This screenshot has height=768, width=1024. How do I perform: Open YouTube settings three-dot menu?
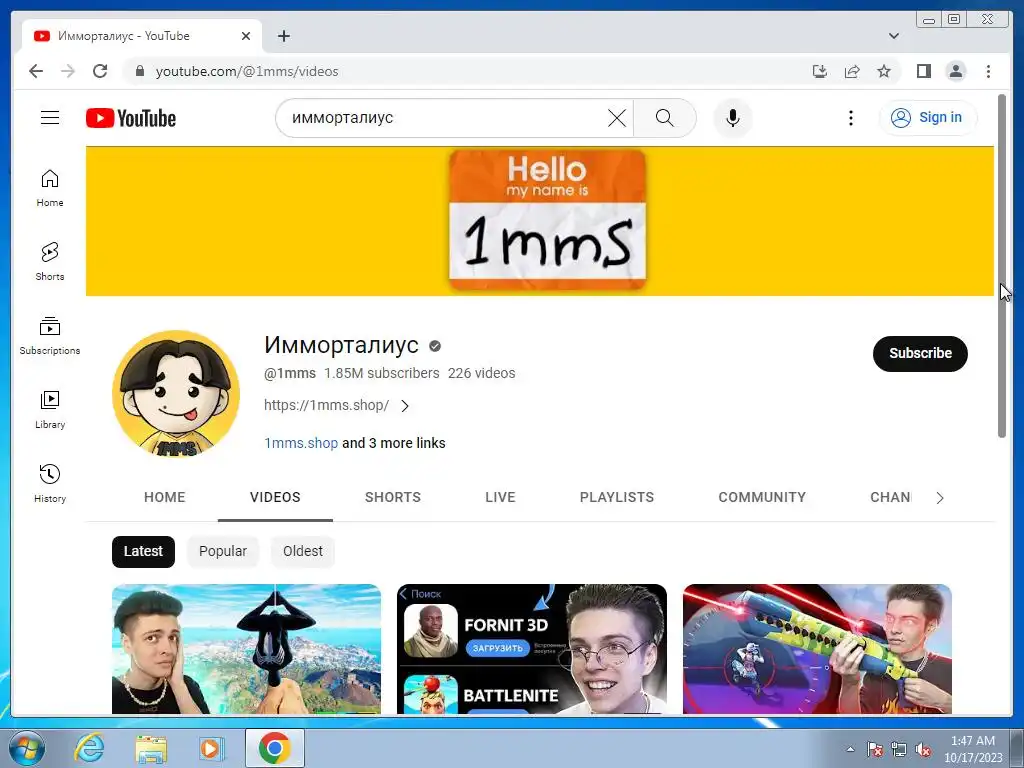coord(850,118)
